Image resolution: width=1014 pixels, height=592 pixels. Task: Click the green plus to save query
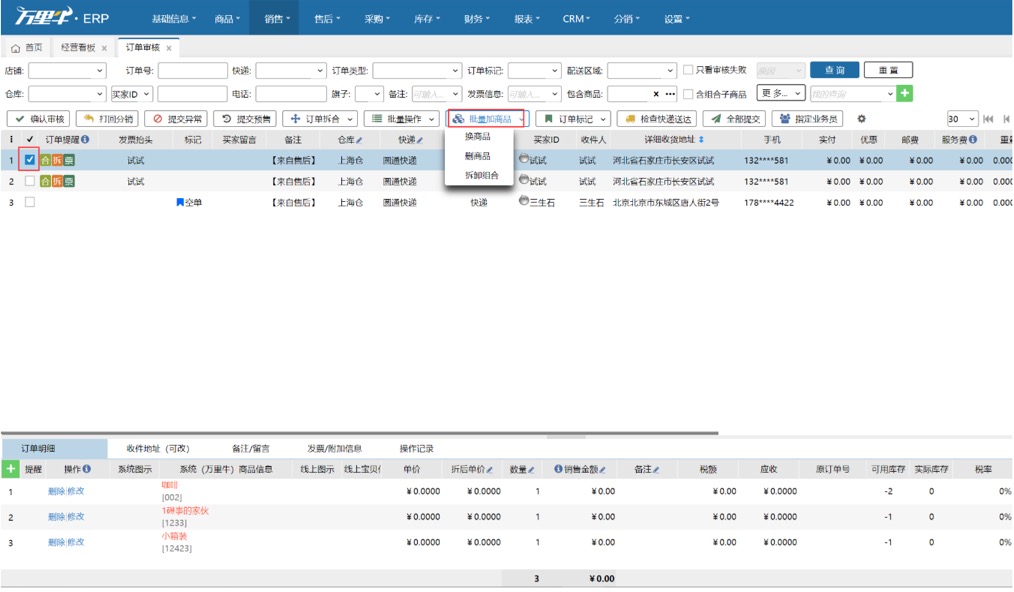(905, 93)
